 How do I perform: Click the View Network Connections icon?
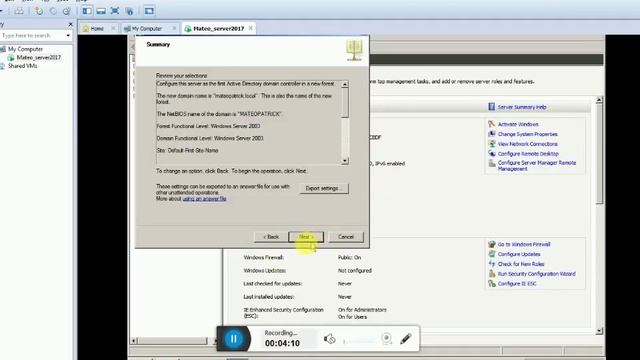click(491, 143)
